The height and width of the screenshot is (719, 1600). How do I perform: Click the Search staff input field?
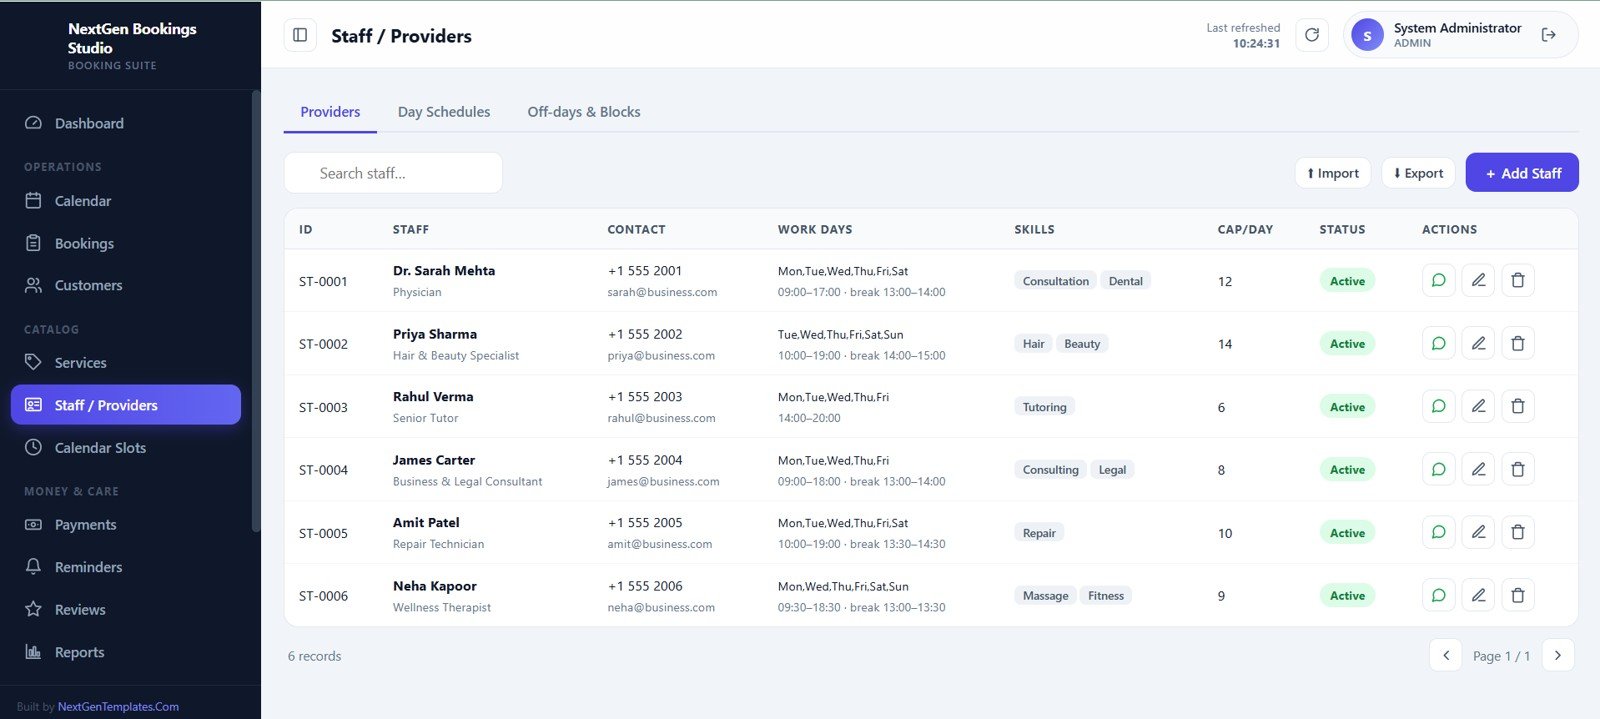tap(393, 173)
